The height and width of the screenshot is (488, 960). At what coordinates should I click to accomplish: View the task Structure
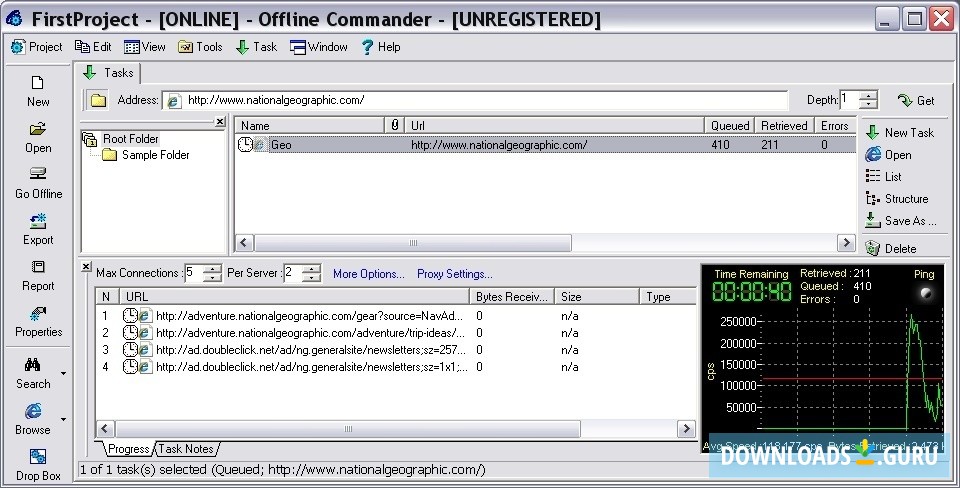coord(897,198)
